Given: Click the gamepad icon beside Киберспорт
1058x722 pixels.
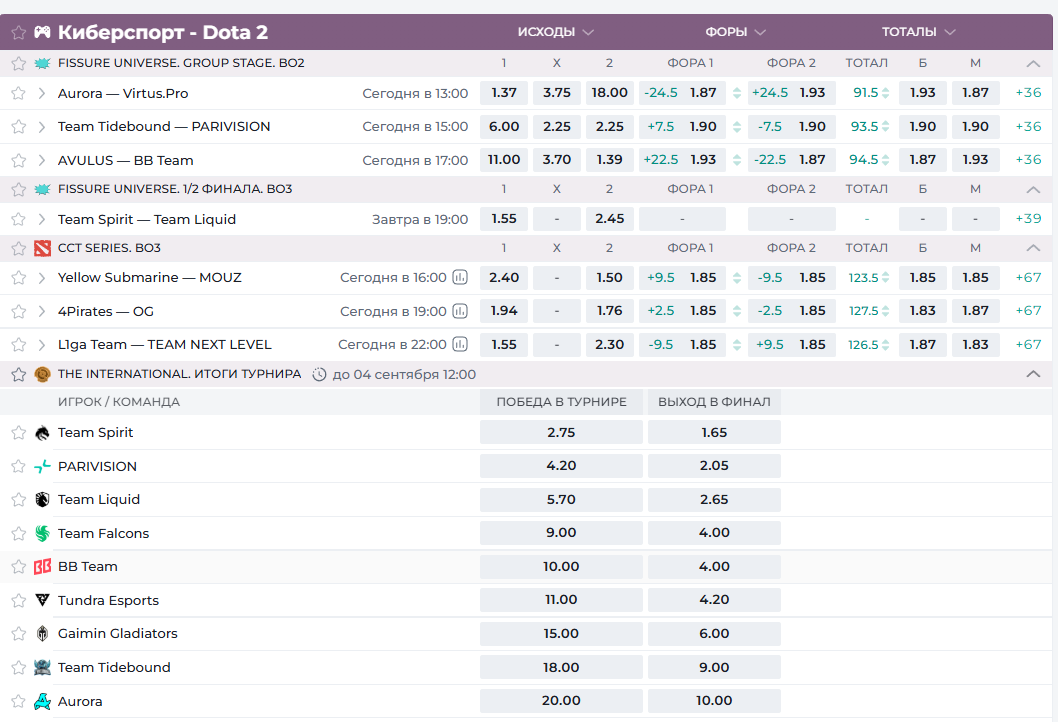Looking at the screenshot, I should [43, 32].
